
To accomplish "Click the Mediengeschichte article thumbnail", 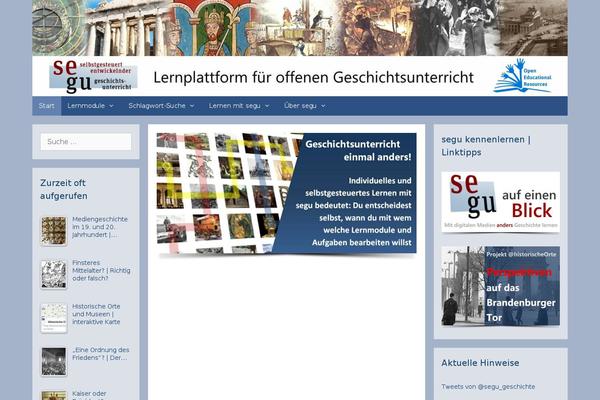I will [x=54, y=230].
